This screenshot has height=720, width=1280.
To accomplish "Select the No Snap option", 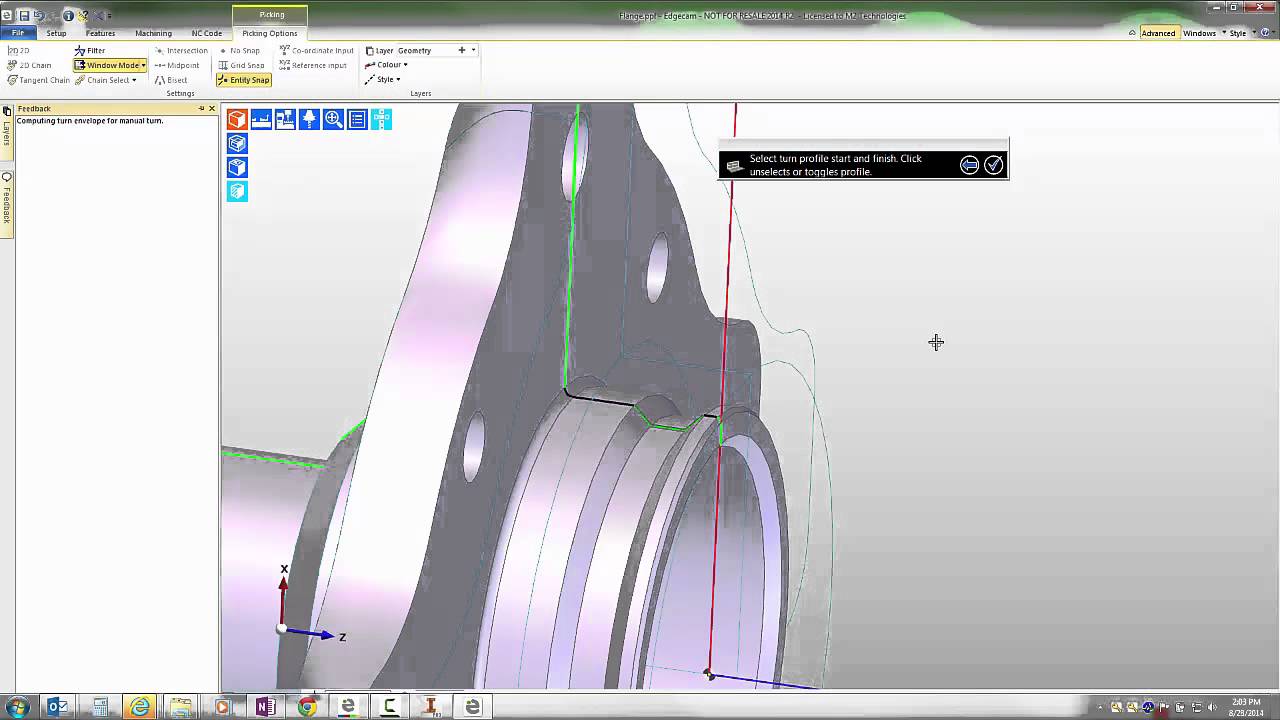I will coord(239,50).
